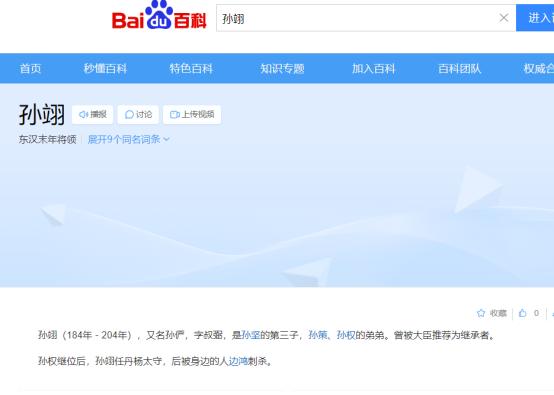Follow the 孙坚 hyperlink
The width and height of the screenshot is (554, 395).
251,335
